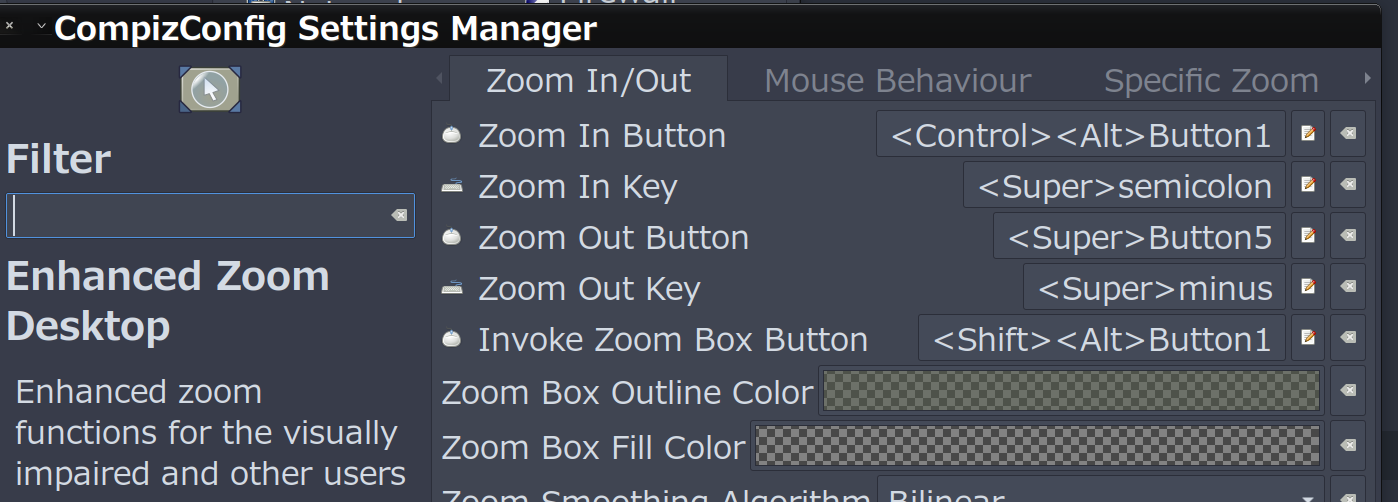This screenshot has width=1398, height=502.
Task: Edit the Invoke Zoom Box Button binding
Action: 1308,338
